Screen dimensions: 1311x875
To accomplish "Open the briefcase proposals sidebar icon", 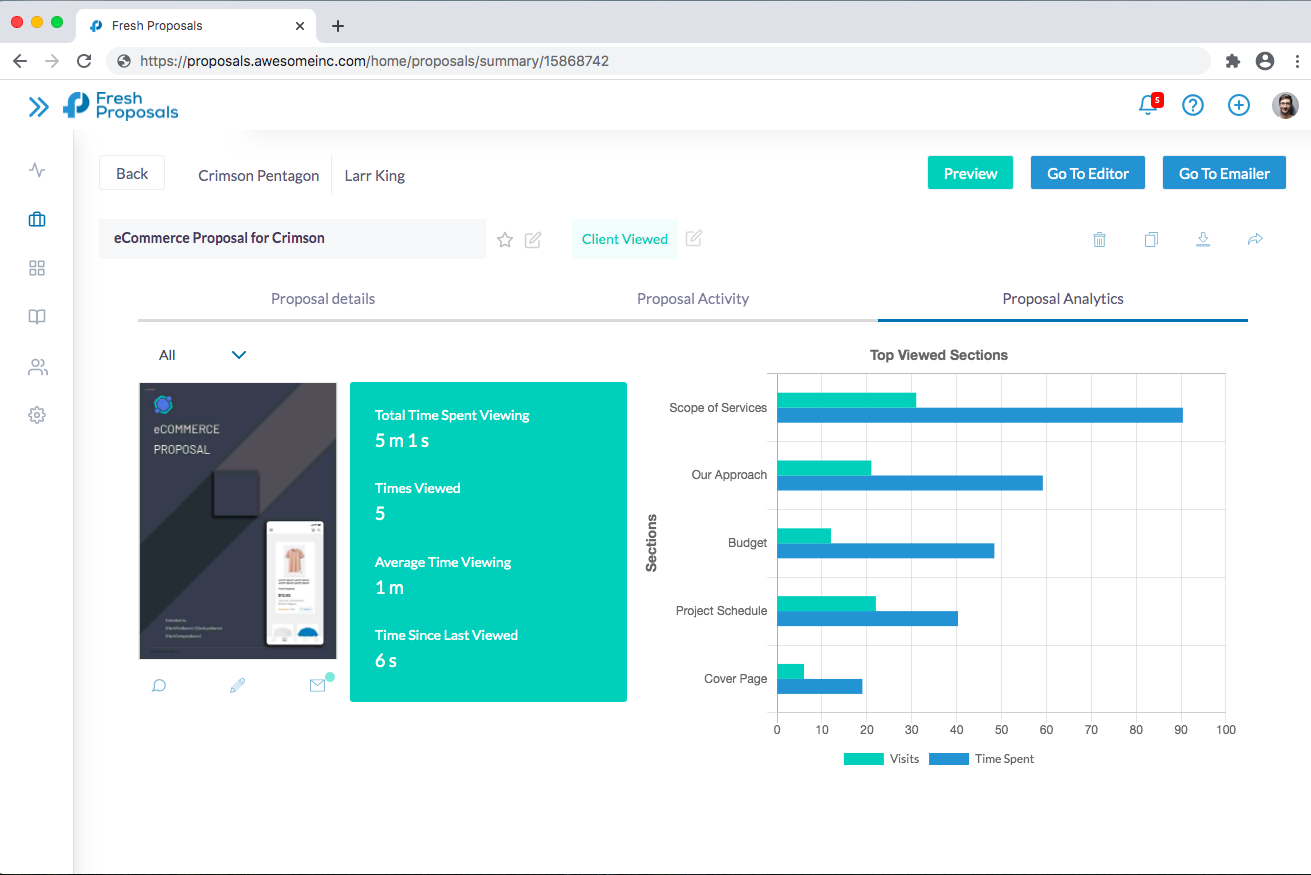I will point(37,219).
